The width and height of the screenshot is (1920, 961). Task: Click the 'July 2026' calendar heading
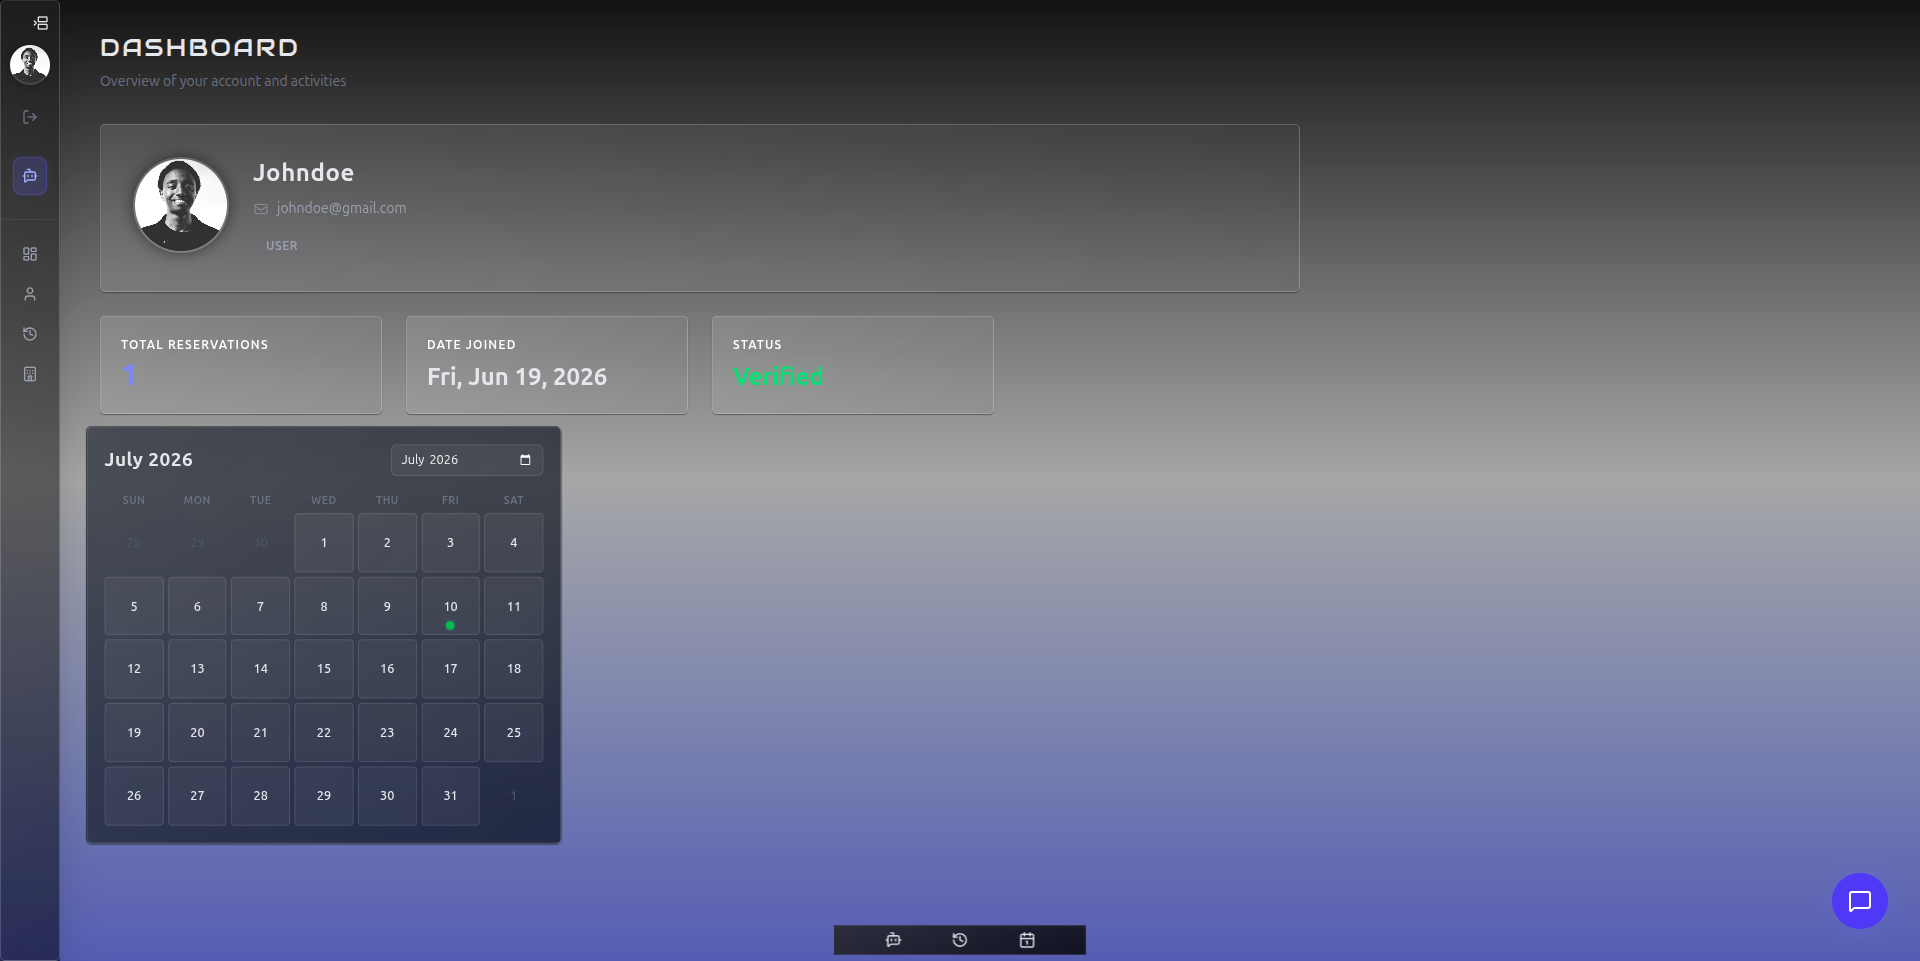tap(149, 460)
